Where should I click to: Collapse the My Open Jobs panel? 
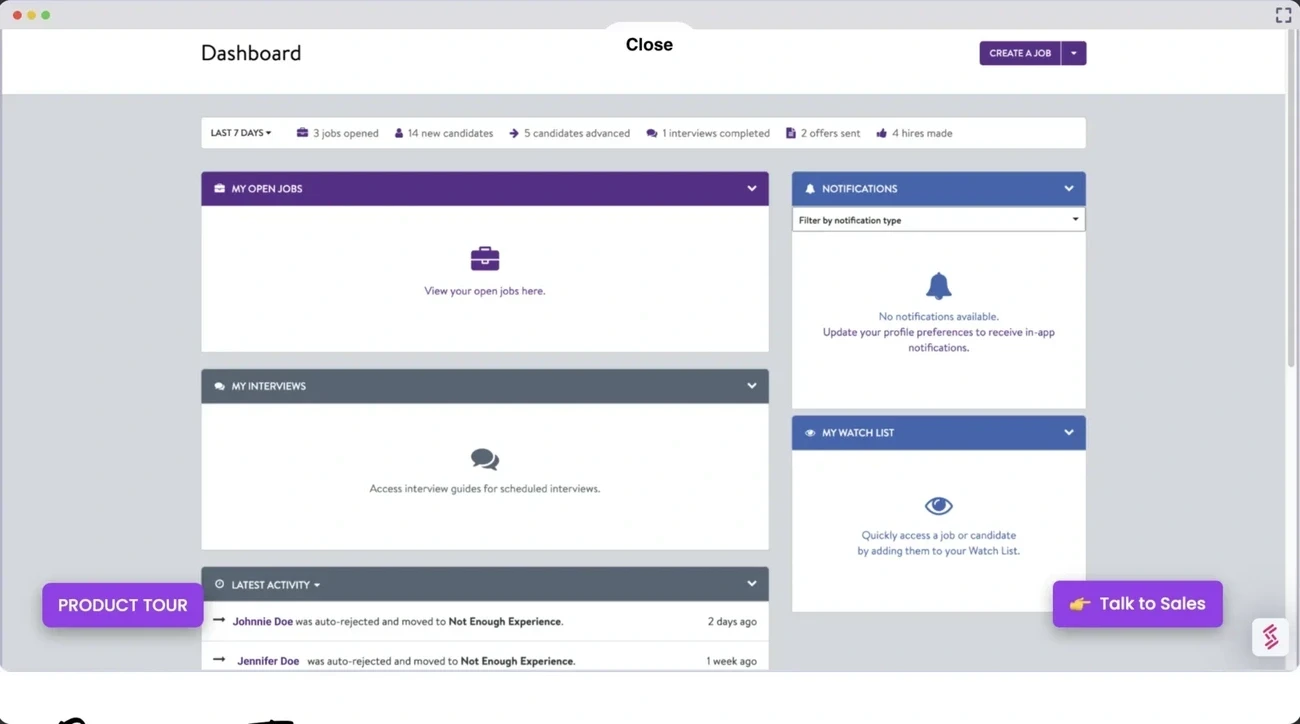point(752,188)
